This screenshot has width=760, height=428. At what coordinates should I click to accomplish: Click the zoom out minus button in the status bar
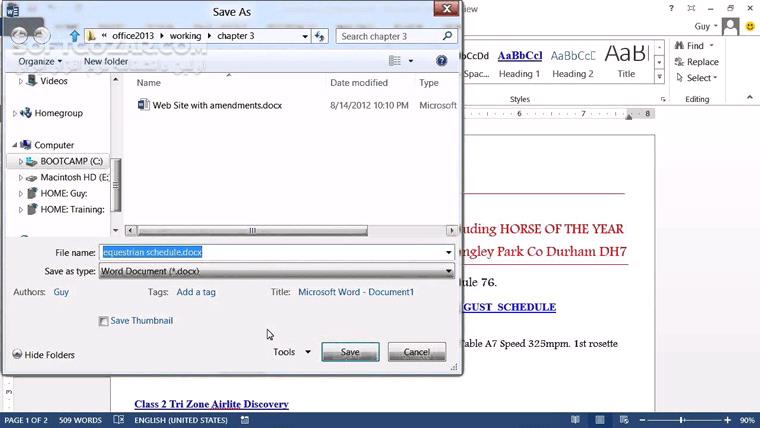(x=643, y=420)
